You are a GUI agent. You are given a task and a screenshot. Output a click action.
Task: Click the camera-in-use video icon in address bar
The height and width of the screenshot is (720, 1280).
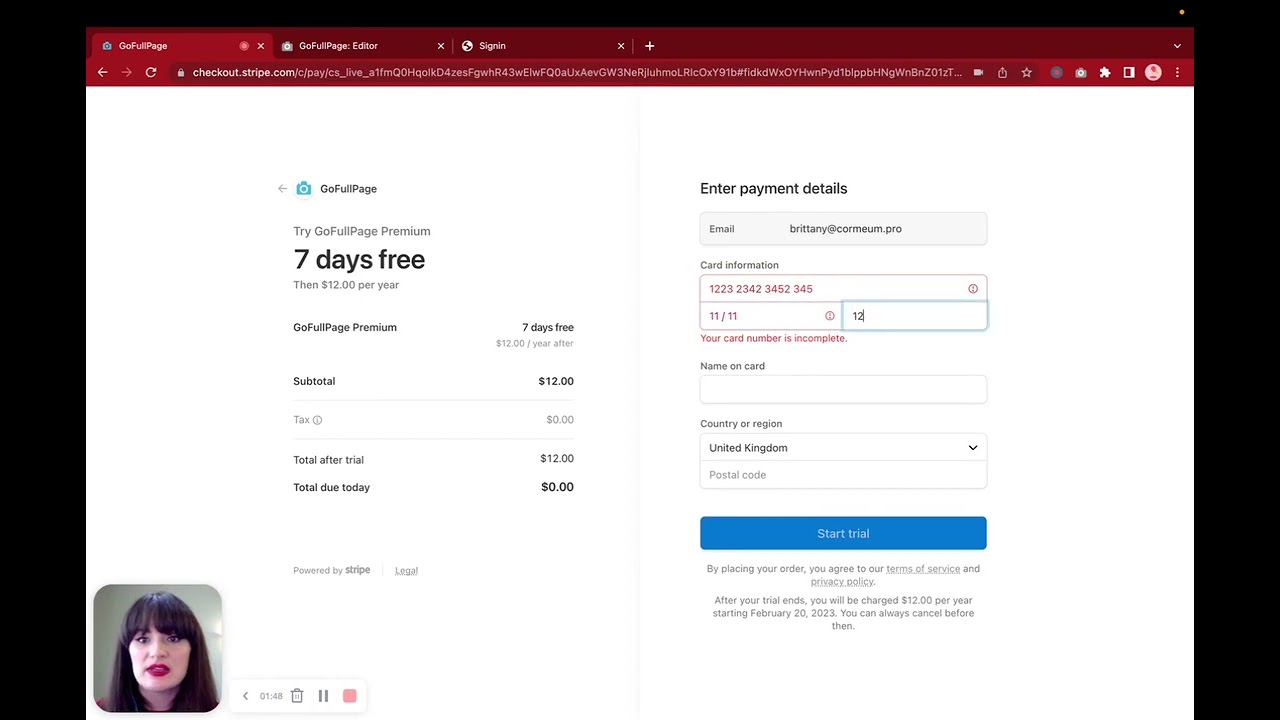click(978, 72)
